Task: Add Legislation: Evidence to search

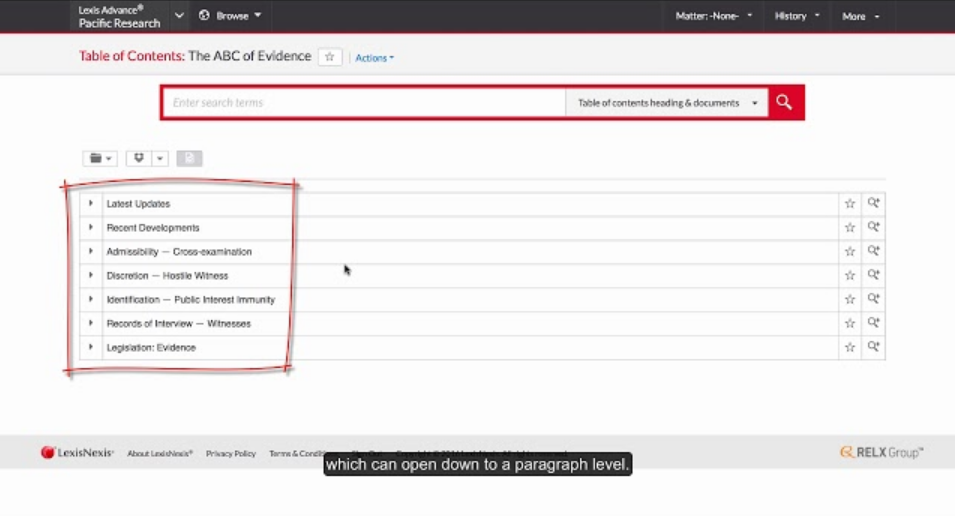Action: (873, 347)
